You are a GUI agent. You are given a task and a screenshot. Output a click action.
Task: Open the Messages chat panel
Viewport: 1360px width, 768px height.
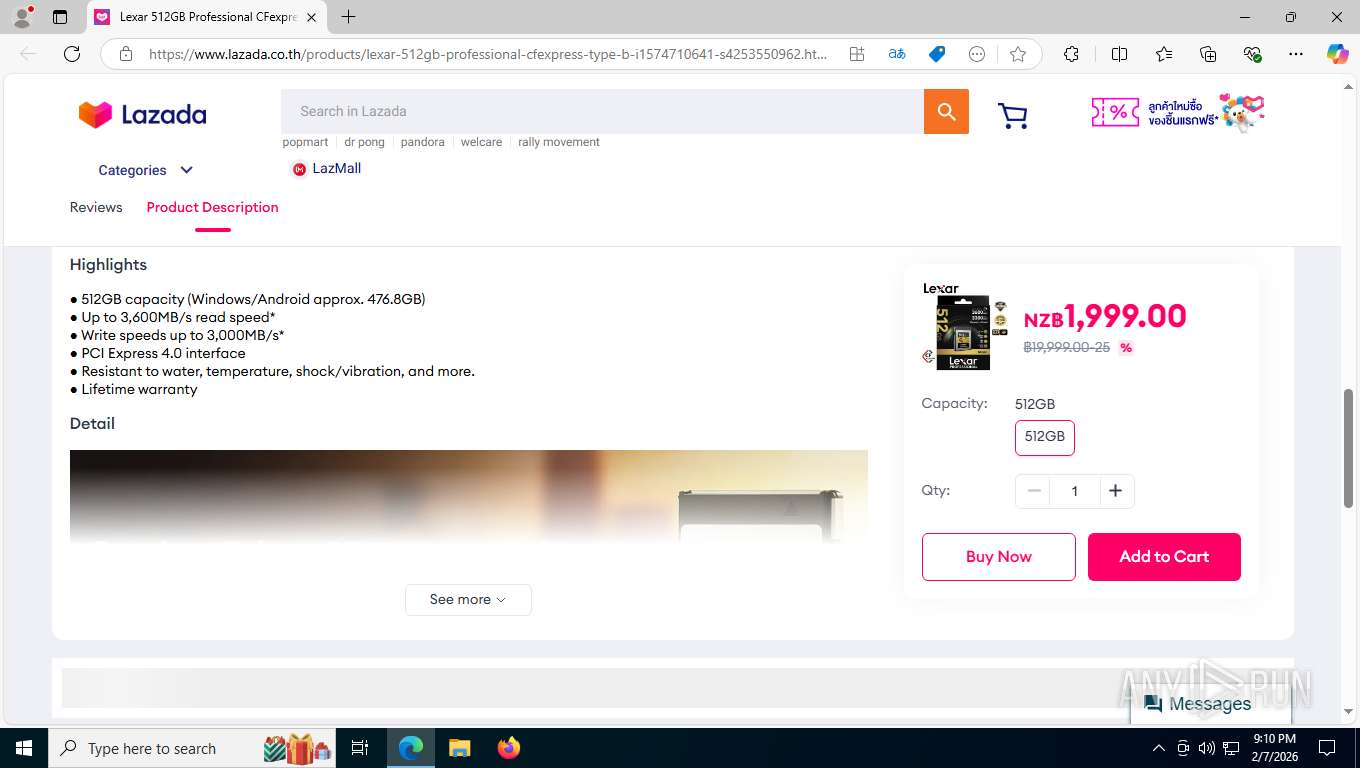pos(1211,704)
